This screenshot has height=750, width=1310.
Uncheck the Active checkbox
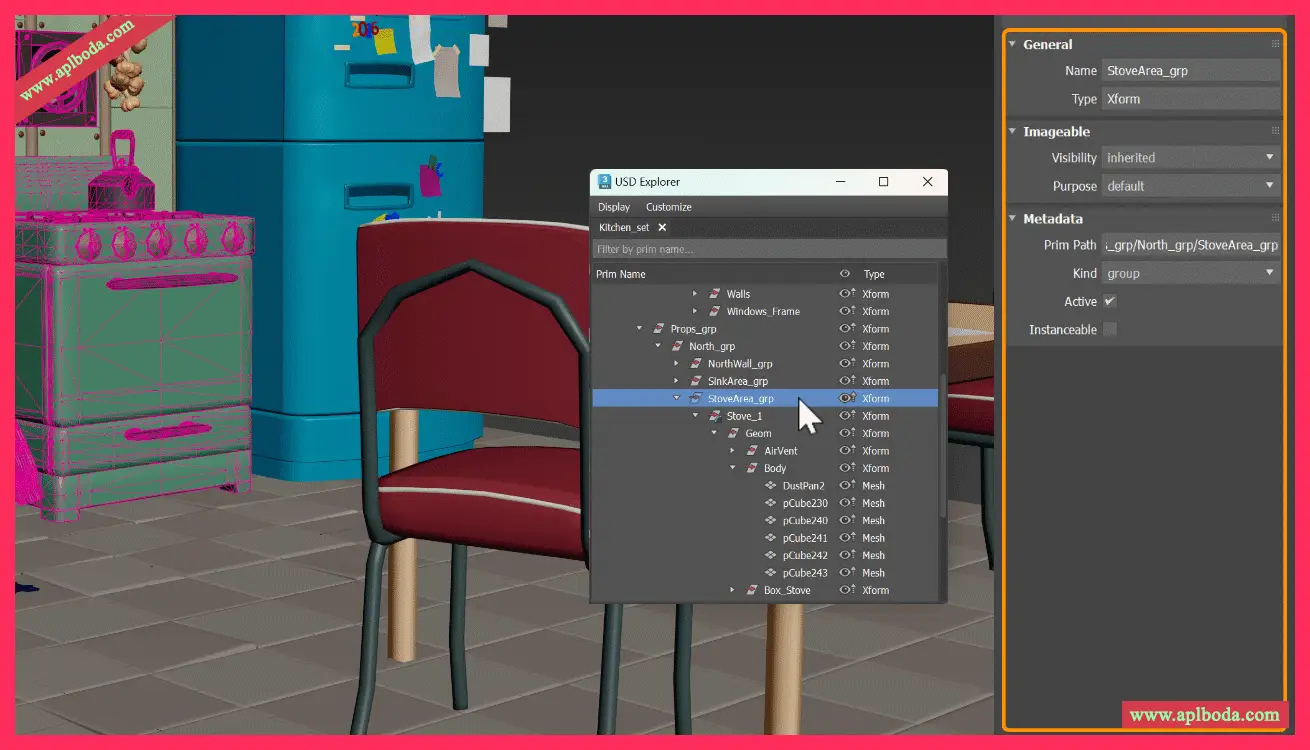tap(1110, 302)
